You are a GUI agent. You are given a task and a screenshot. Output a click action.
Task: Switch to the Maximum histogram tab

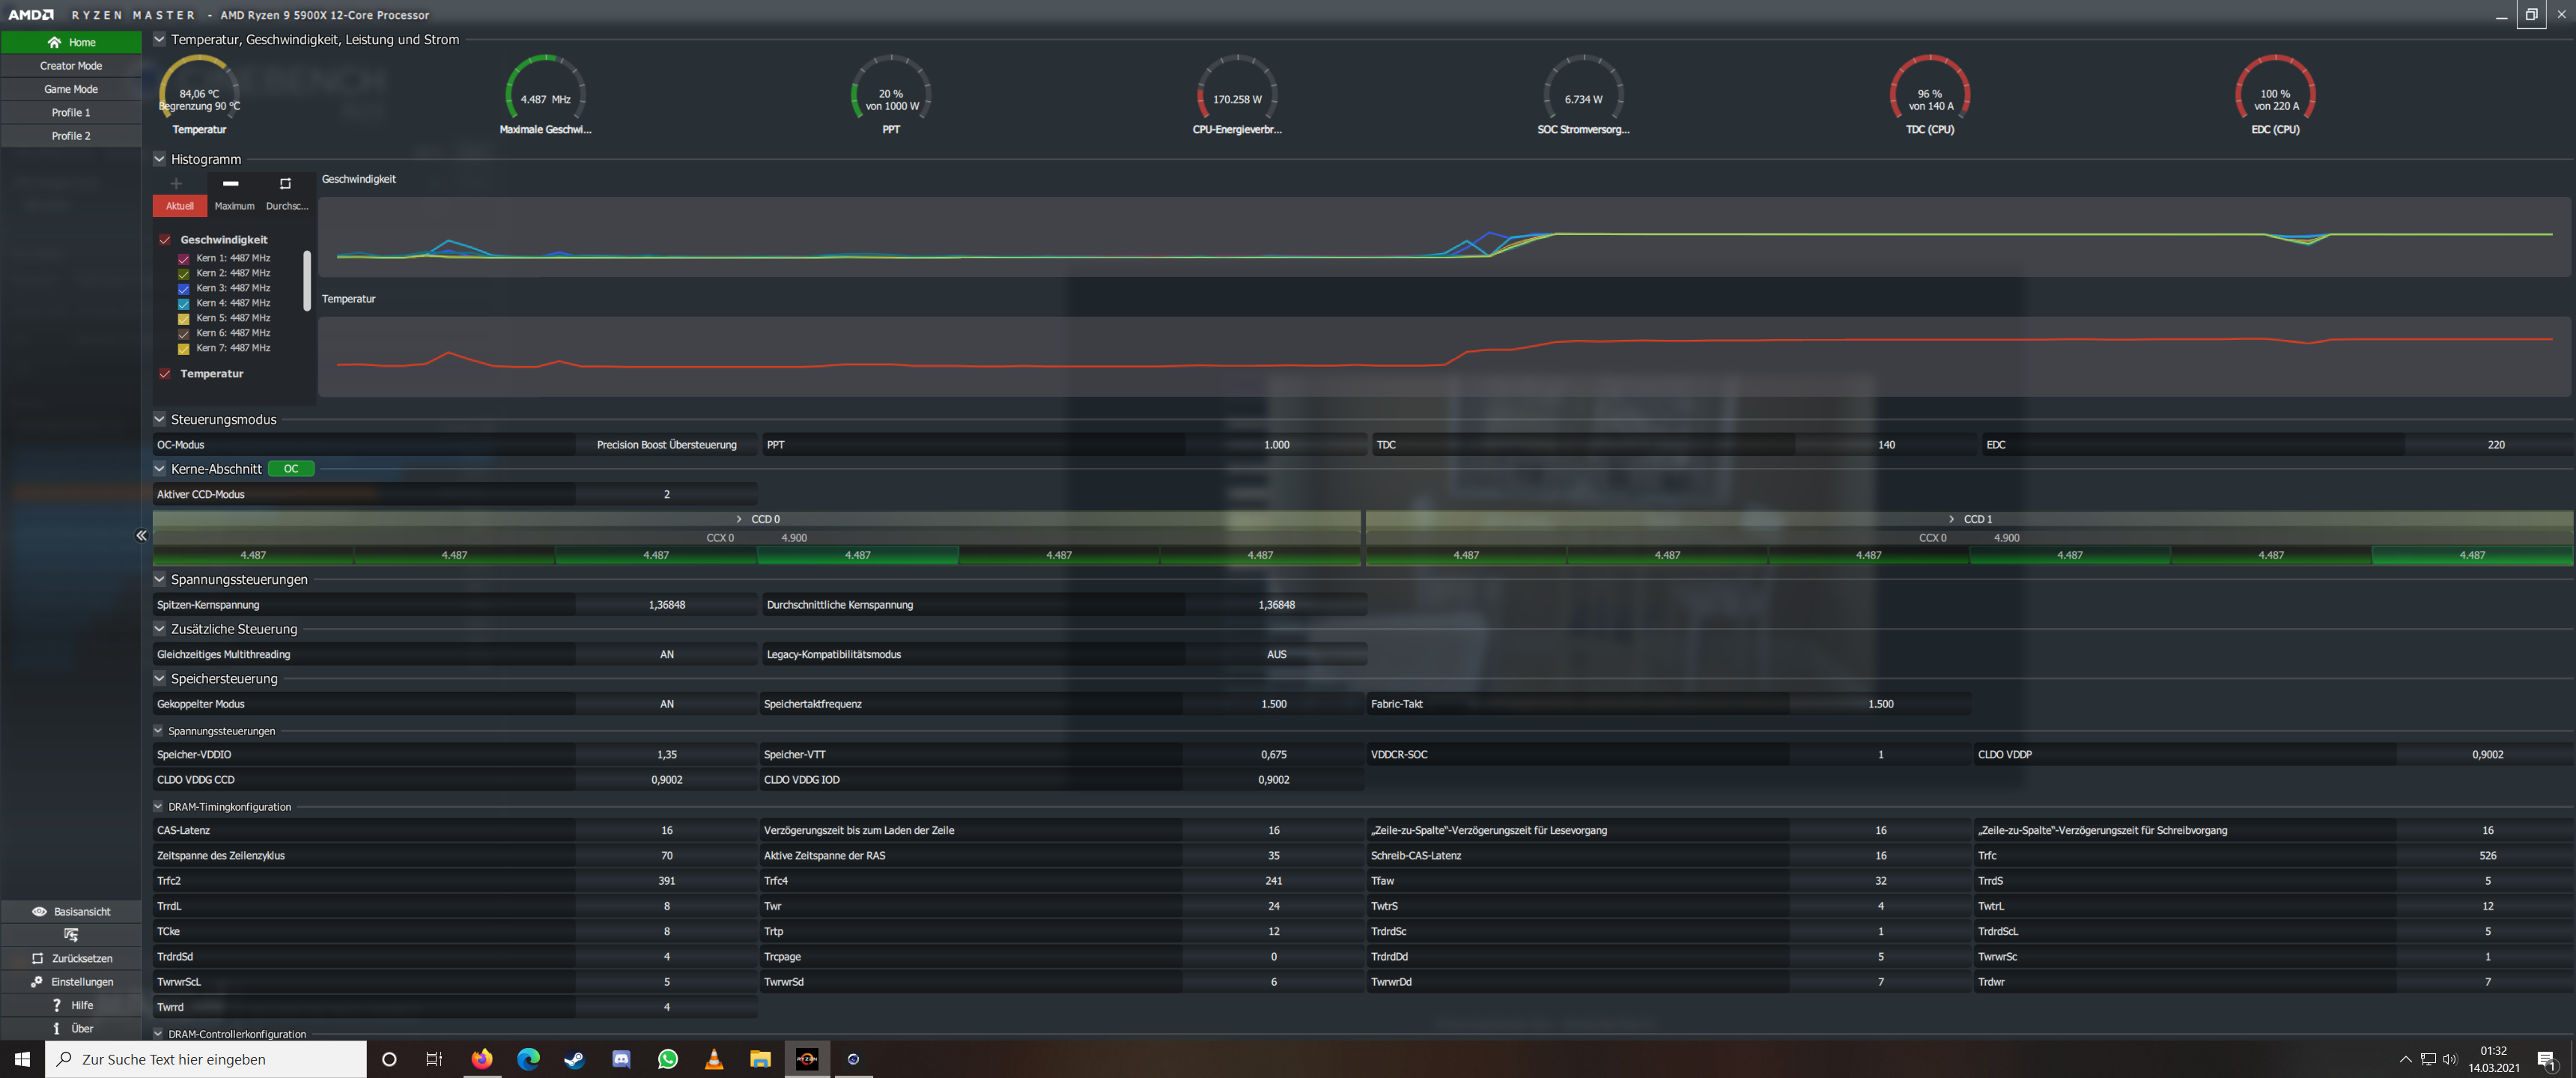(234, 206)
